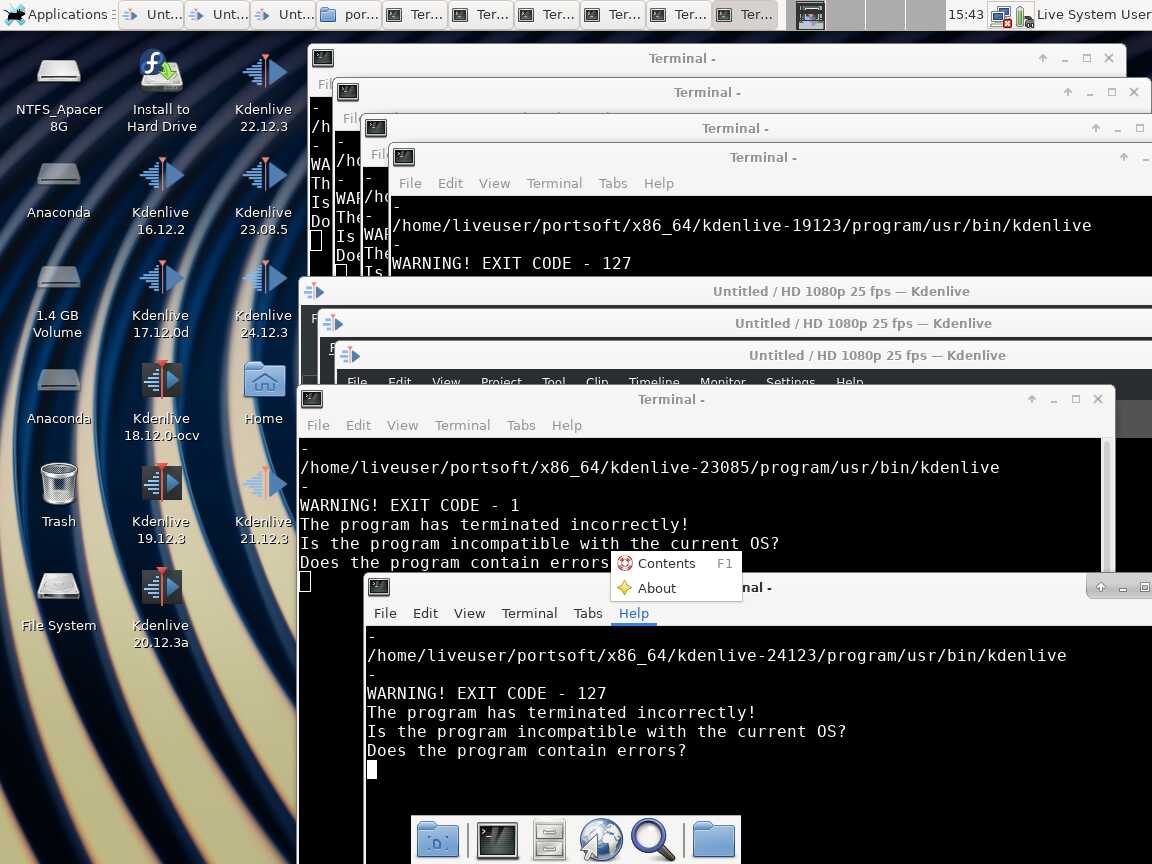Screen dimensions: 1152x864
Task: Open the Kdenlive 23.08.5 desktop launcher
Action: (x=264, y=175)
